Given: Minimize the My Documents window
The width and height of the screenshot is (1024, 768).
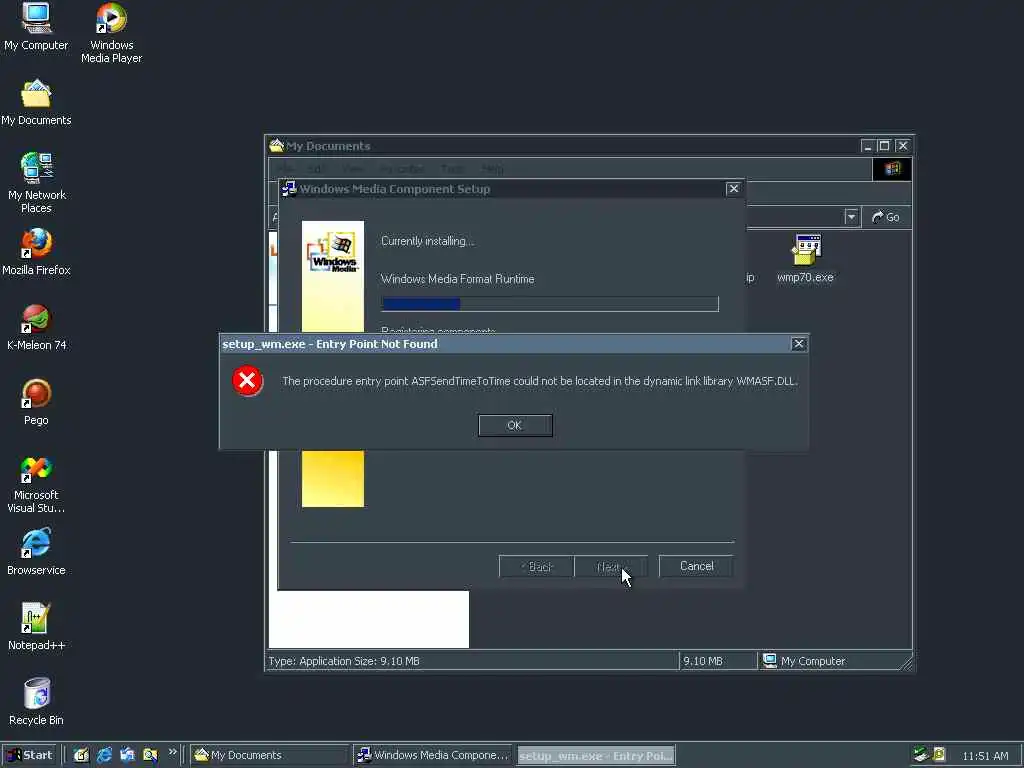Looking at the screenshot, I should click(x=867, y=146).
